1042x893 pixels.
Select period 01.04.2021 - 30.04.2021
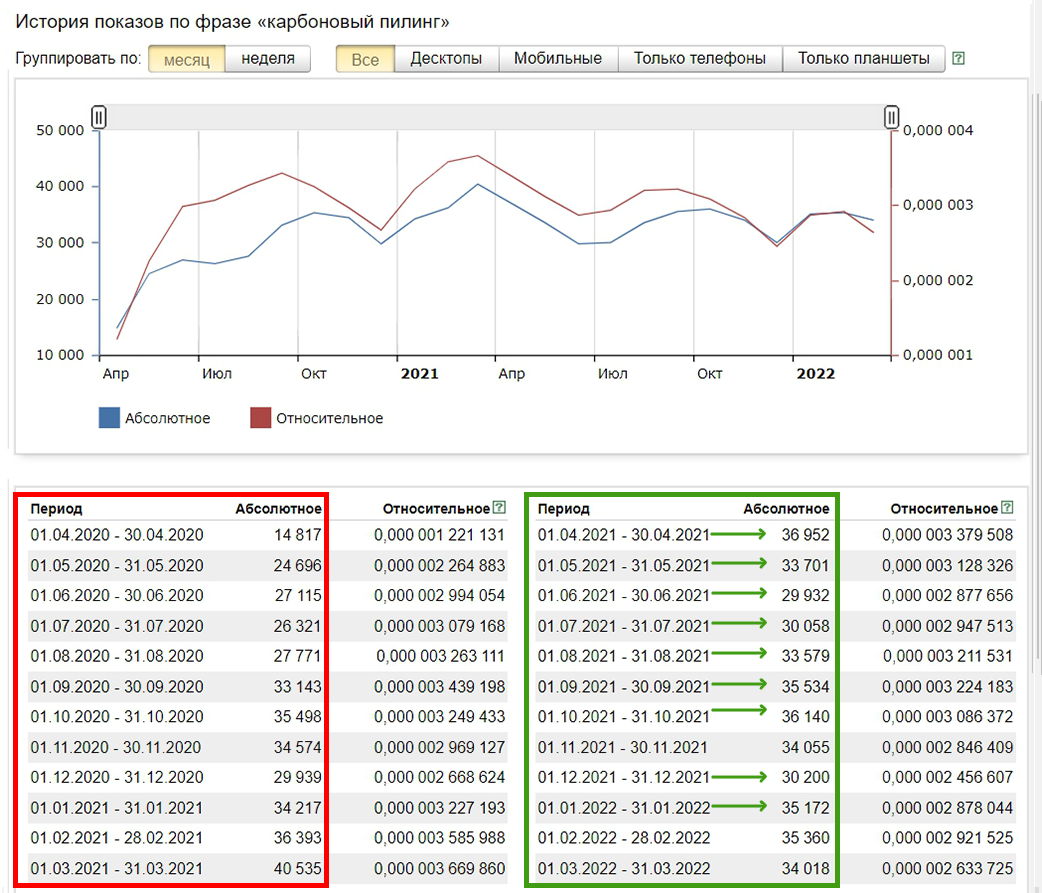click(624, 535)
